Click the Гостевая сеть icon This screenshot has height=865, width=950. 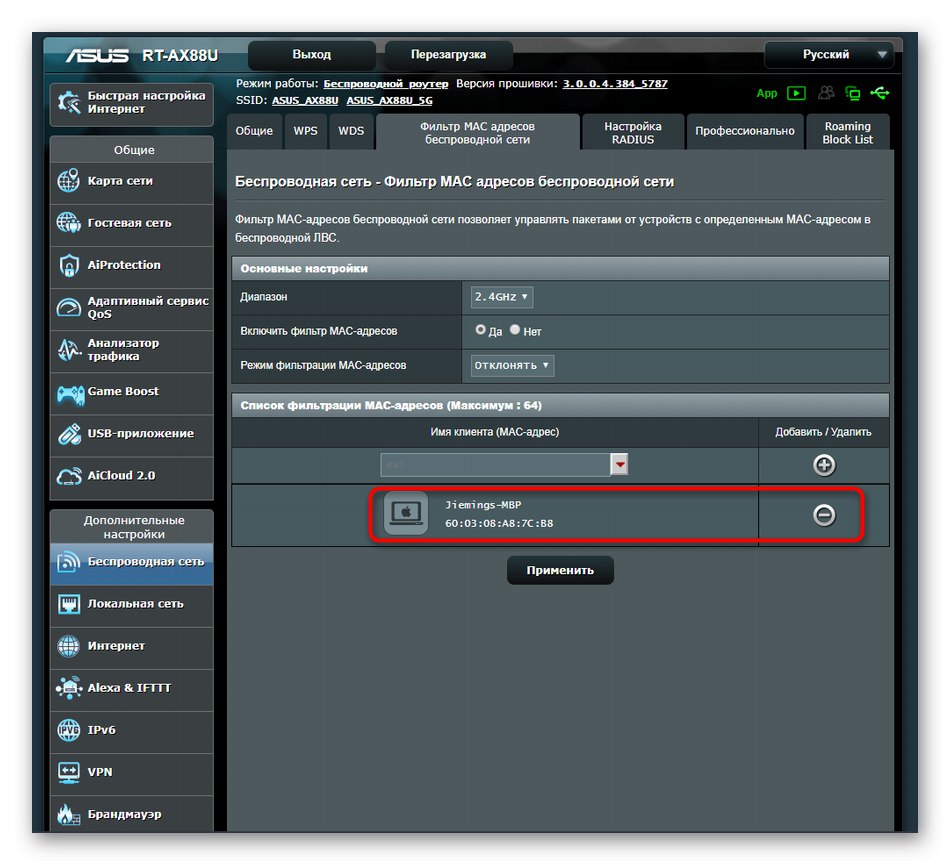68,223
